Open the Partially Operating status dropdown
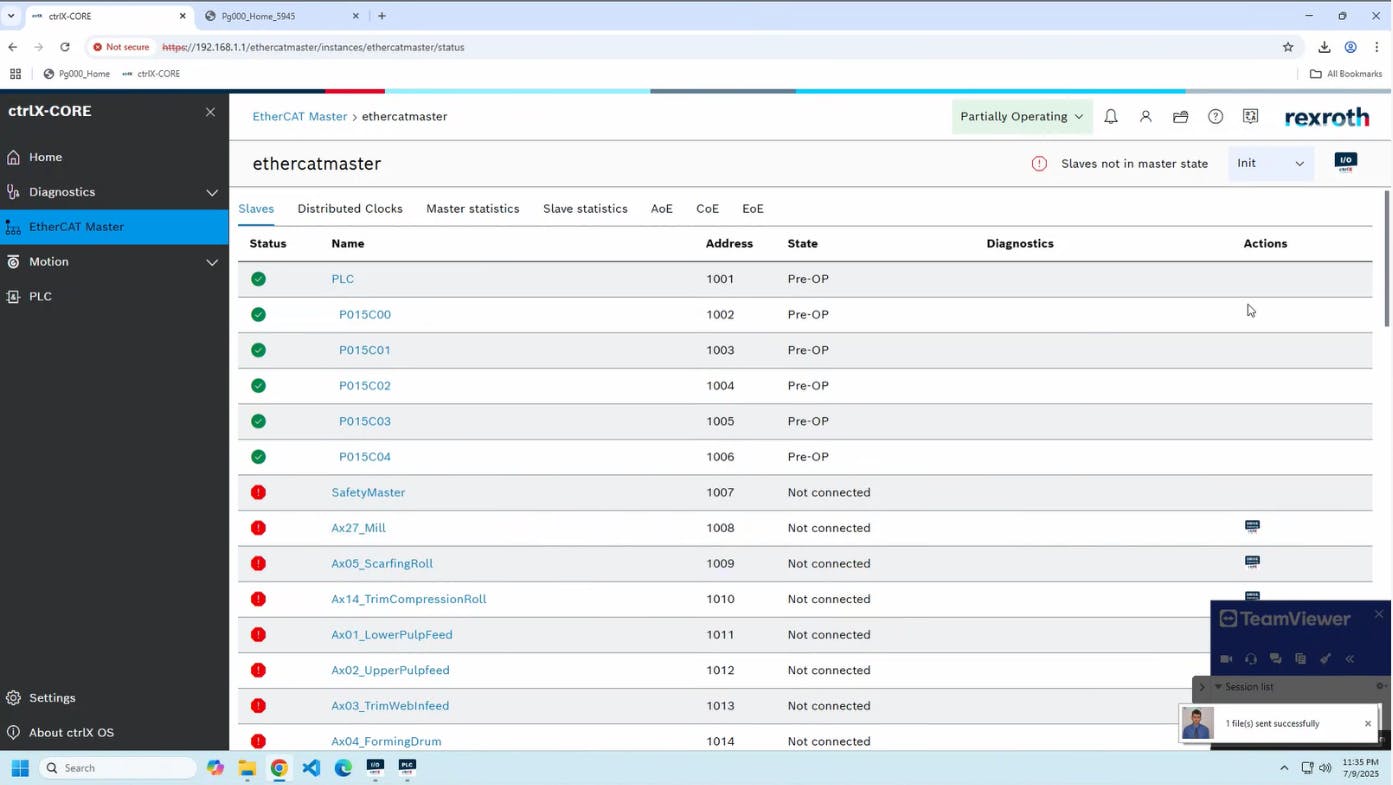The height and width of the screenshot is (785, 1393). tap(1021, 117)
